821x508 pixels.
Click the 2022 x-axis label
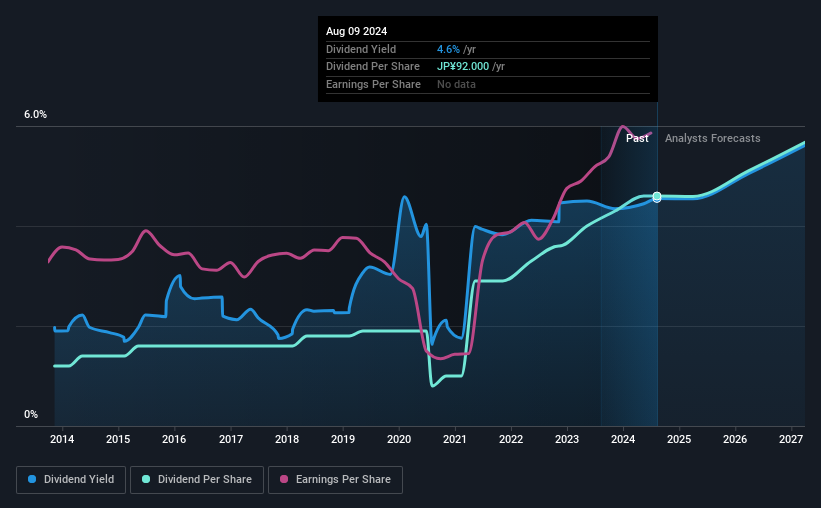[511, 439]
